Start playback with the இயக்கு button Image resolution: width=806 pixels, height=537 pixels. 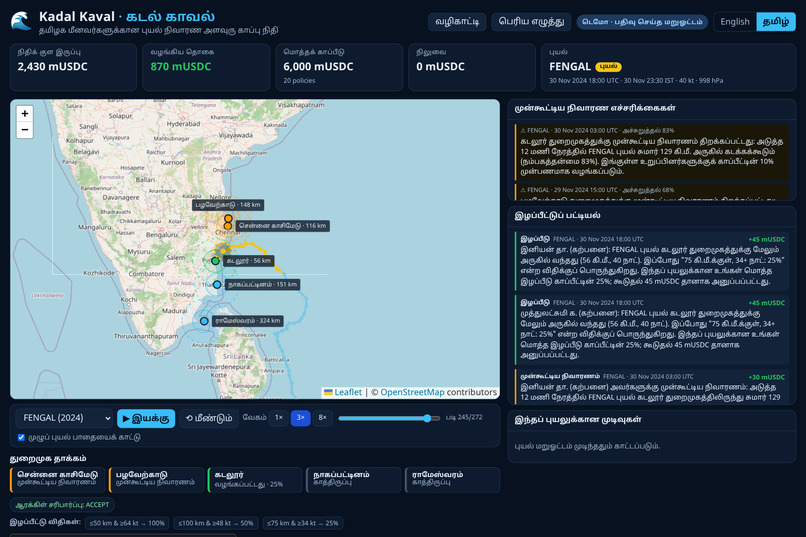click(x=146, y=418)
